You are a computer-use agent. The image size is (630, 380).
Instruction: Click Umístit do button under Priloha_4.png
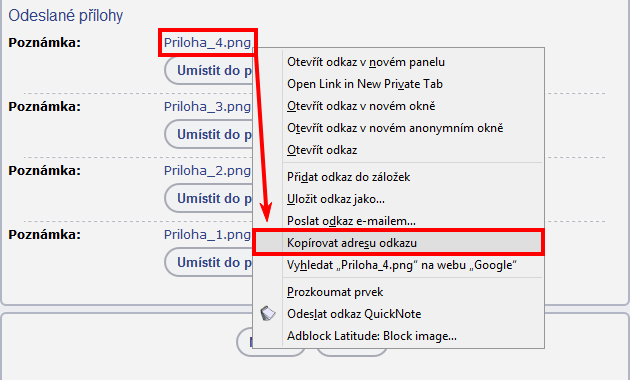209,70
